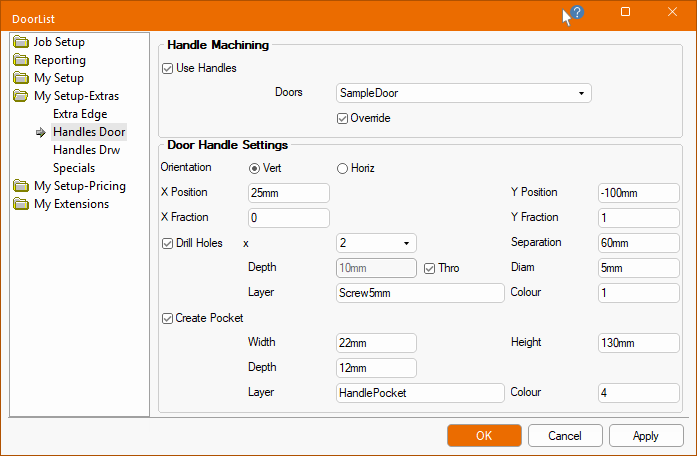The image size is (697, 456).
Task: Click the arrow marker beside Handles Door
Action: (41, 132)
